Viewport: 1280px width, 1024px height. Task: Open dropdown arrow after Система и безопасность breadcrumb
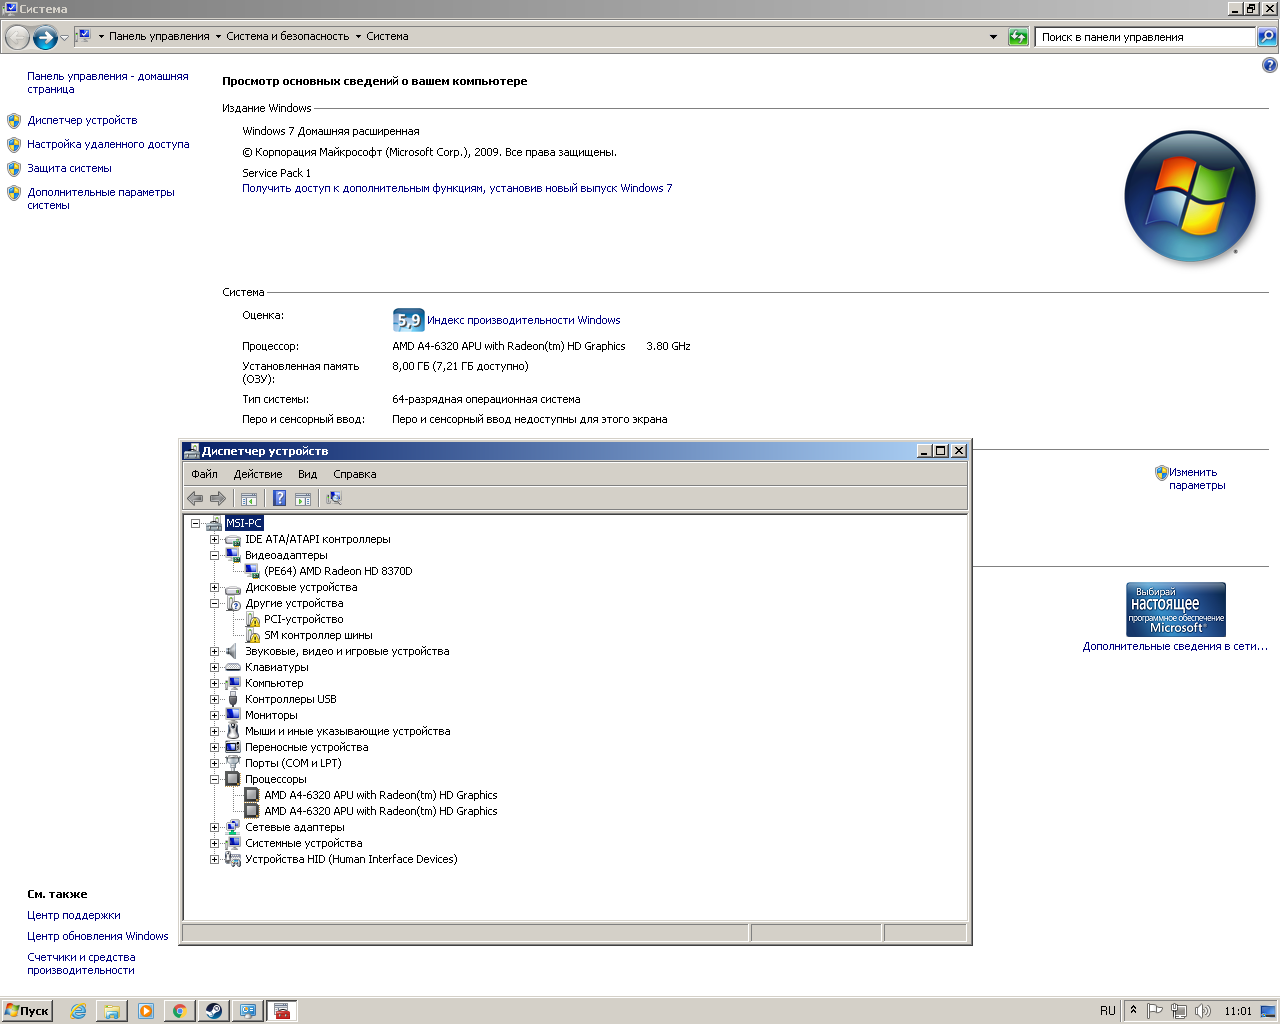[358, 37]
